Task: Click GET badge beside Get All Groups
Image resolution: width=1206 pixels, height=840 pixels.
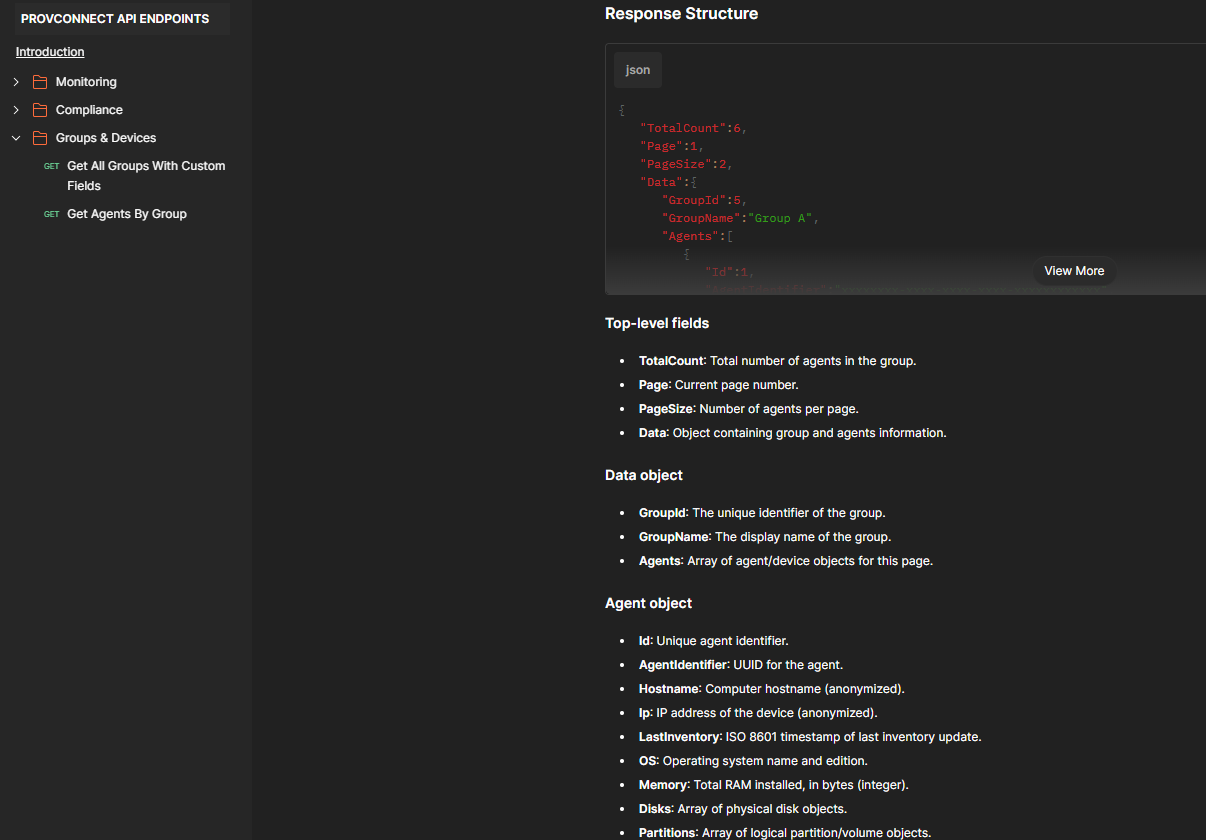Action: coord(52,167)
